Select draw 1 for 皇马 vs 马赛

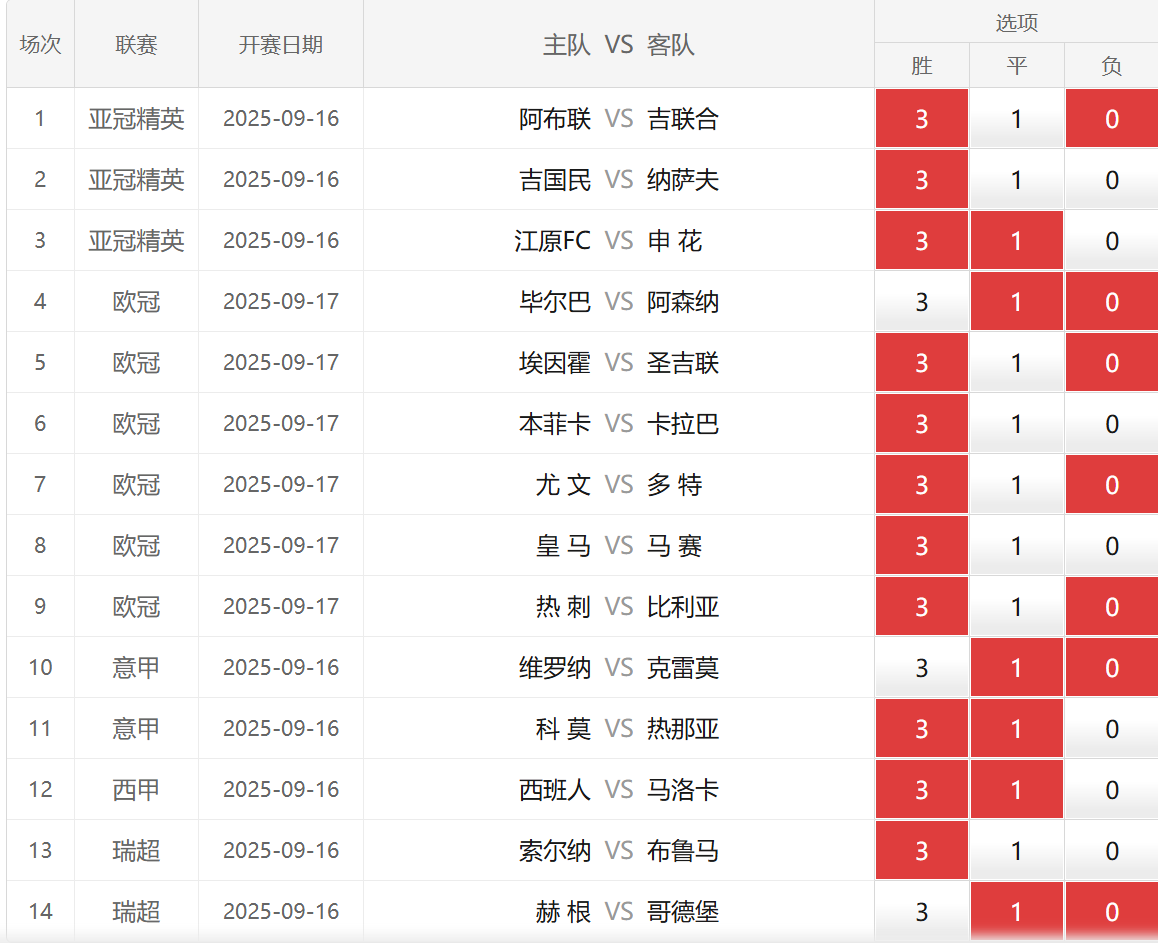1016,545
